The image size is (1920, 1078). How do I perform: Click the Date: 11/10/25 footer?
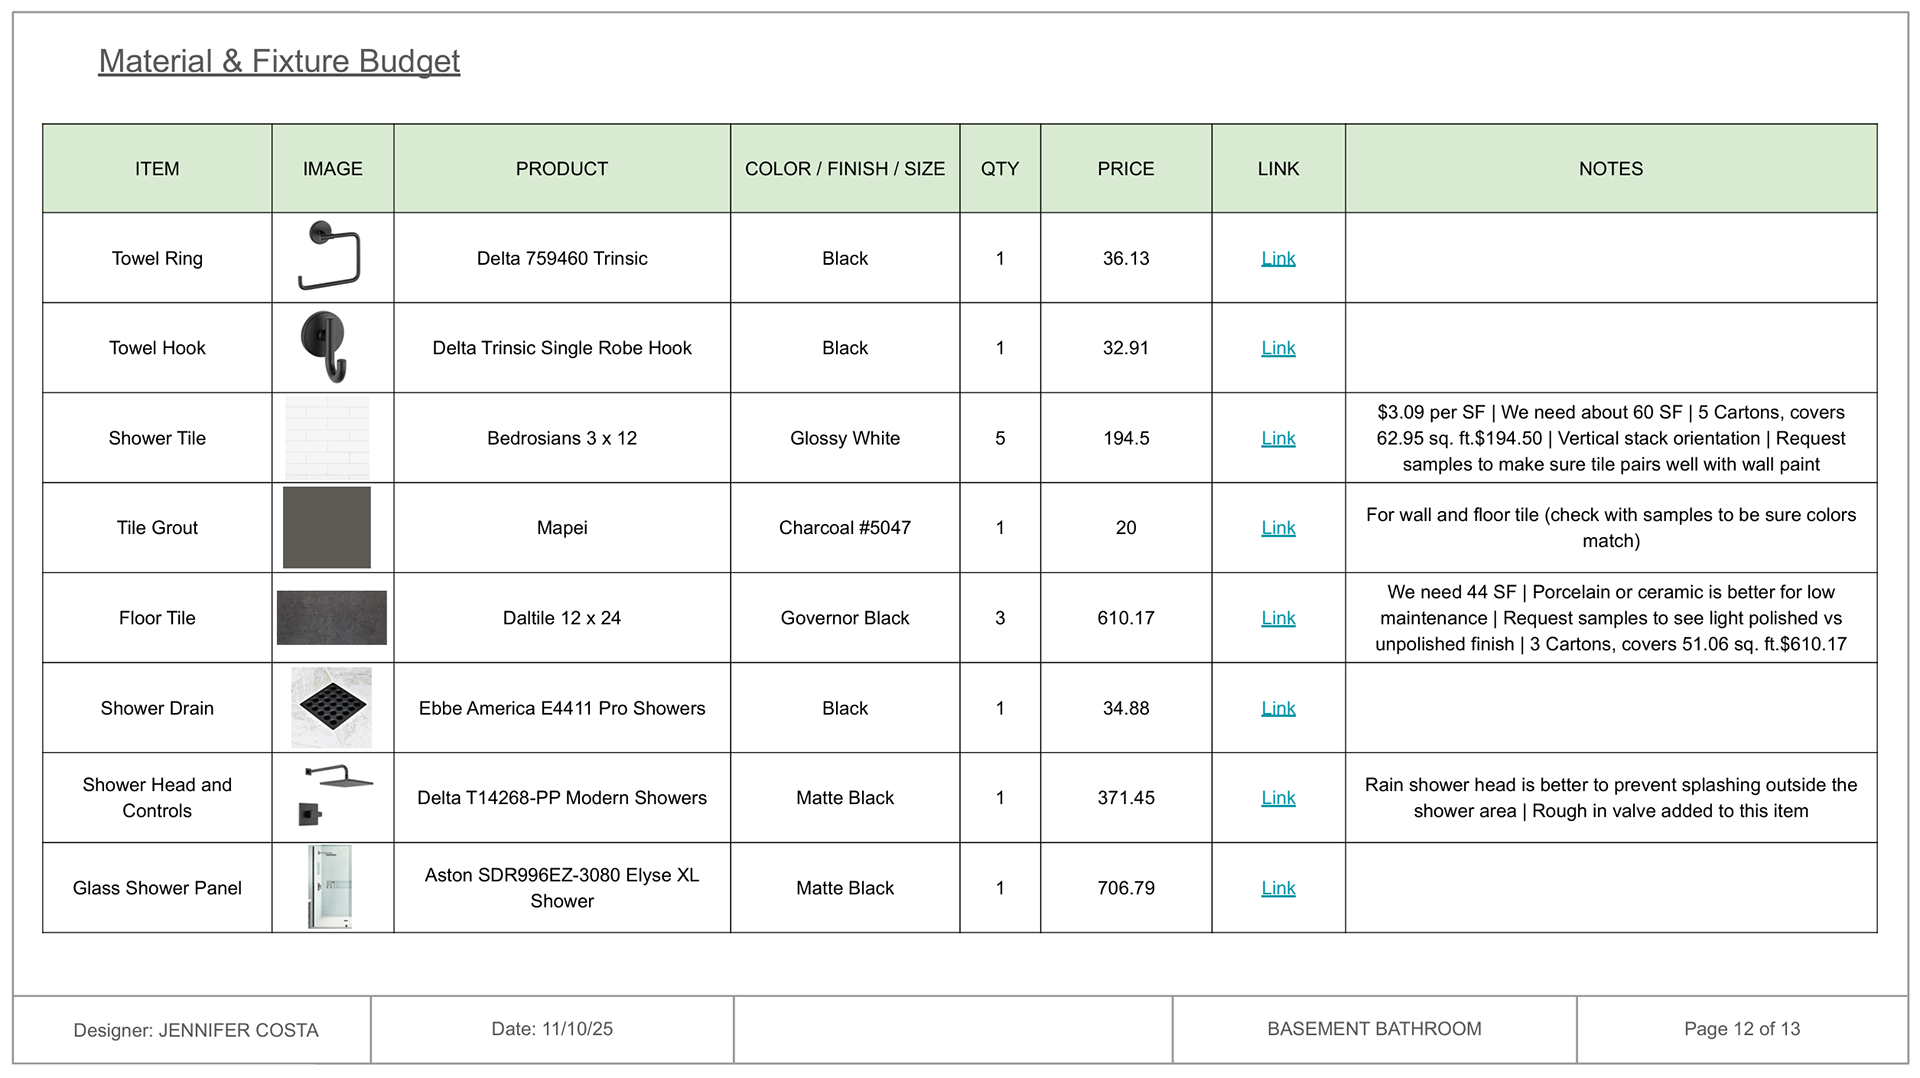pyautogui.click(x=552, y=1029)
